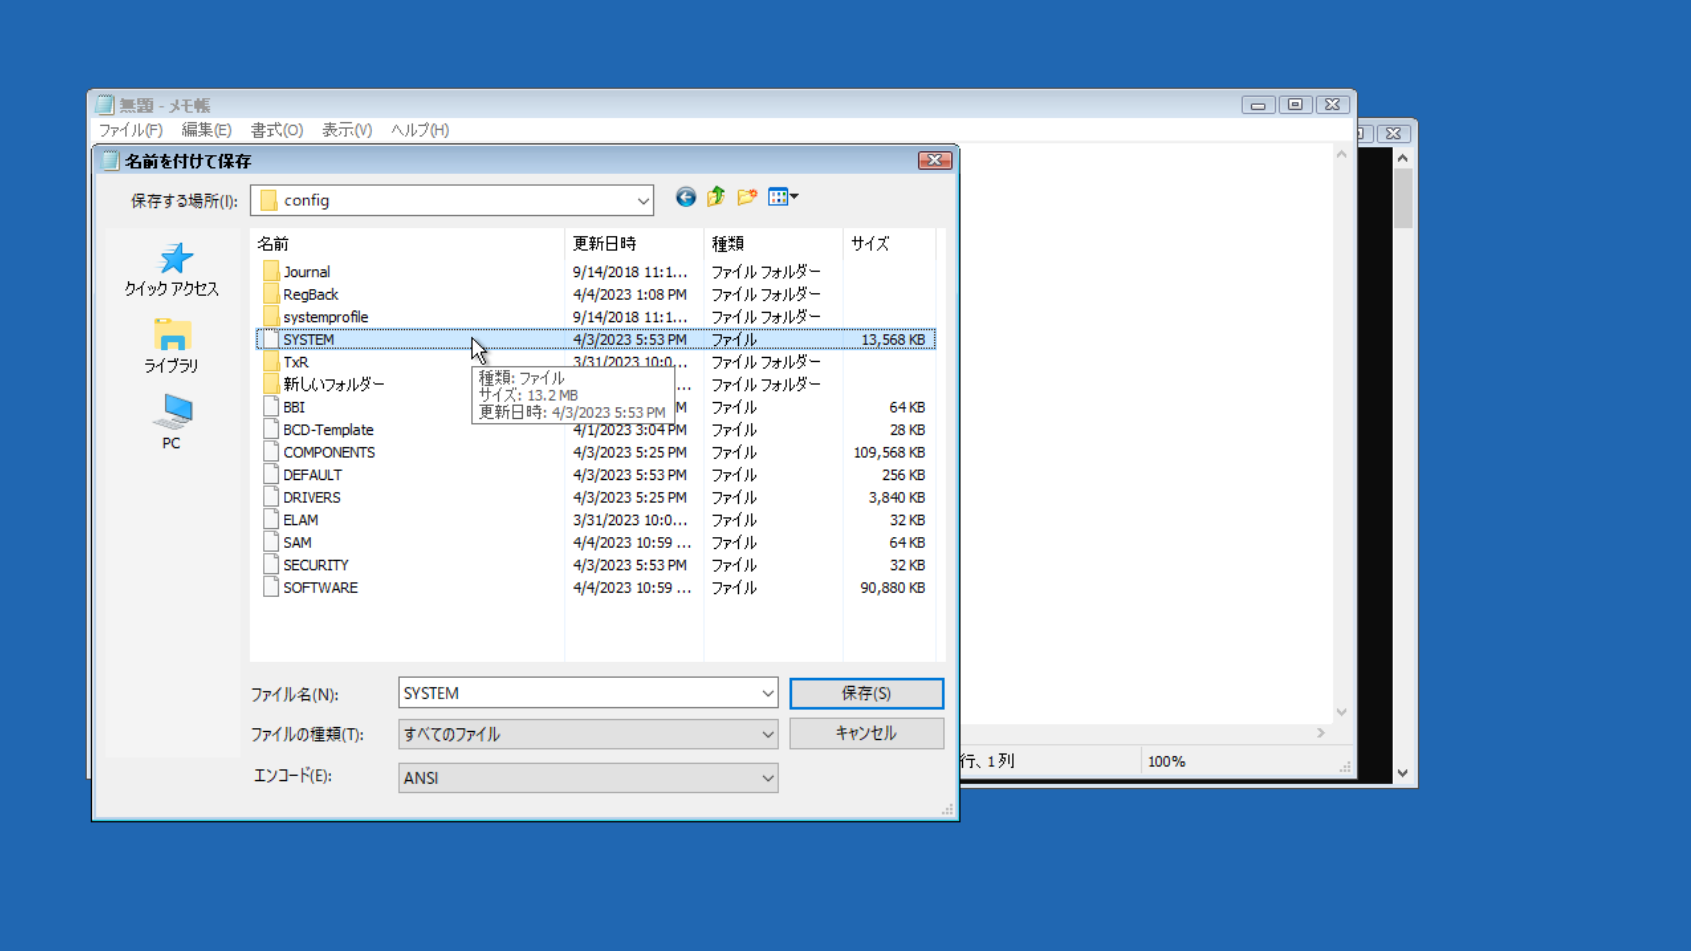
Task: Open the ファイル(F) menu in Notepad
Action: tap(130, 130)
